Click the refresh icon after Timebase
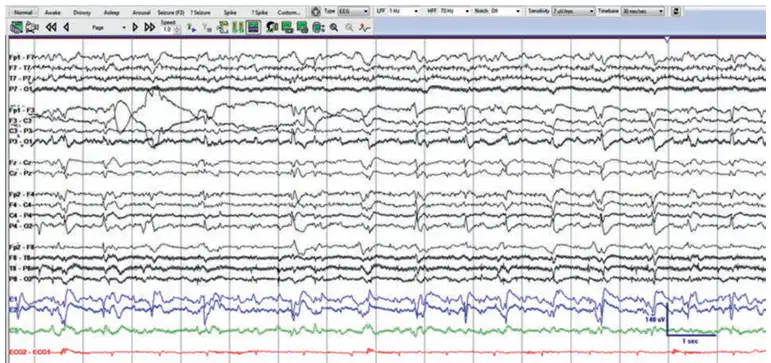The width and height of the screenshot is (771, 363). pos(676,11)
